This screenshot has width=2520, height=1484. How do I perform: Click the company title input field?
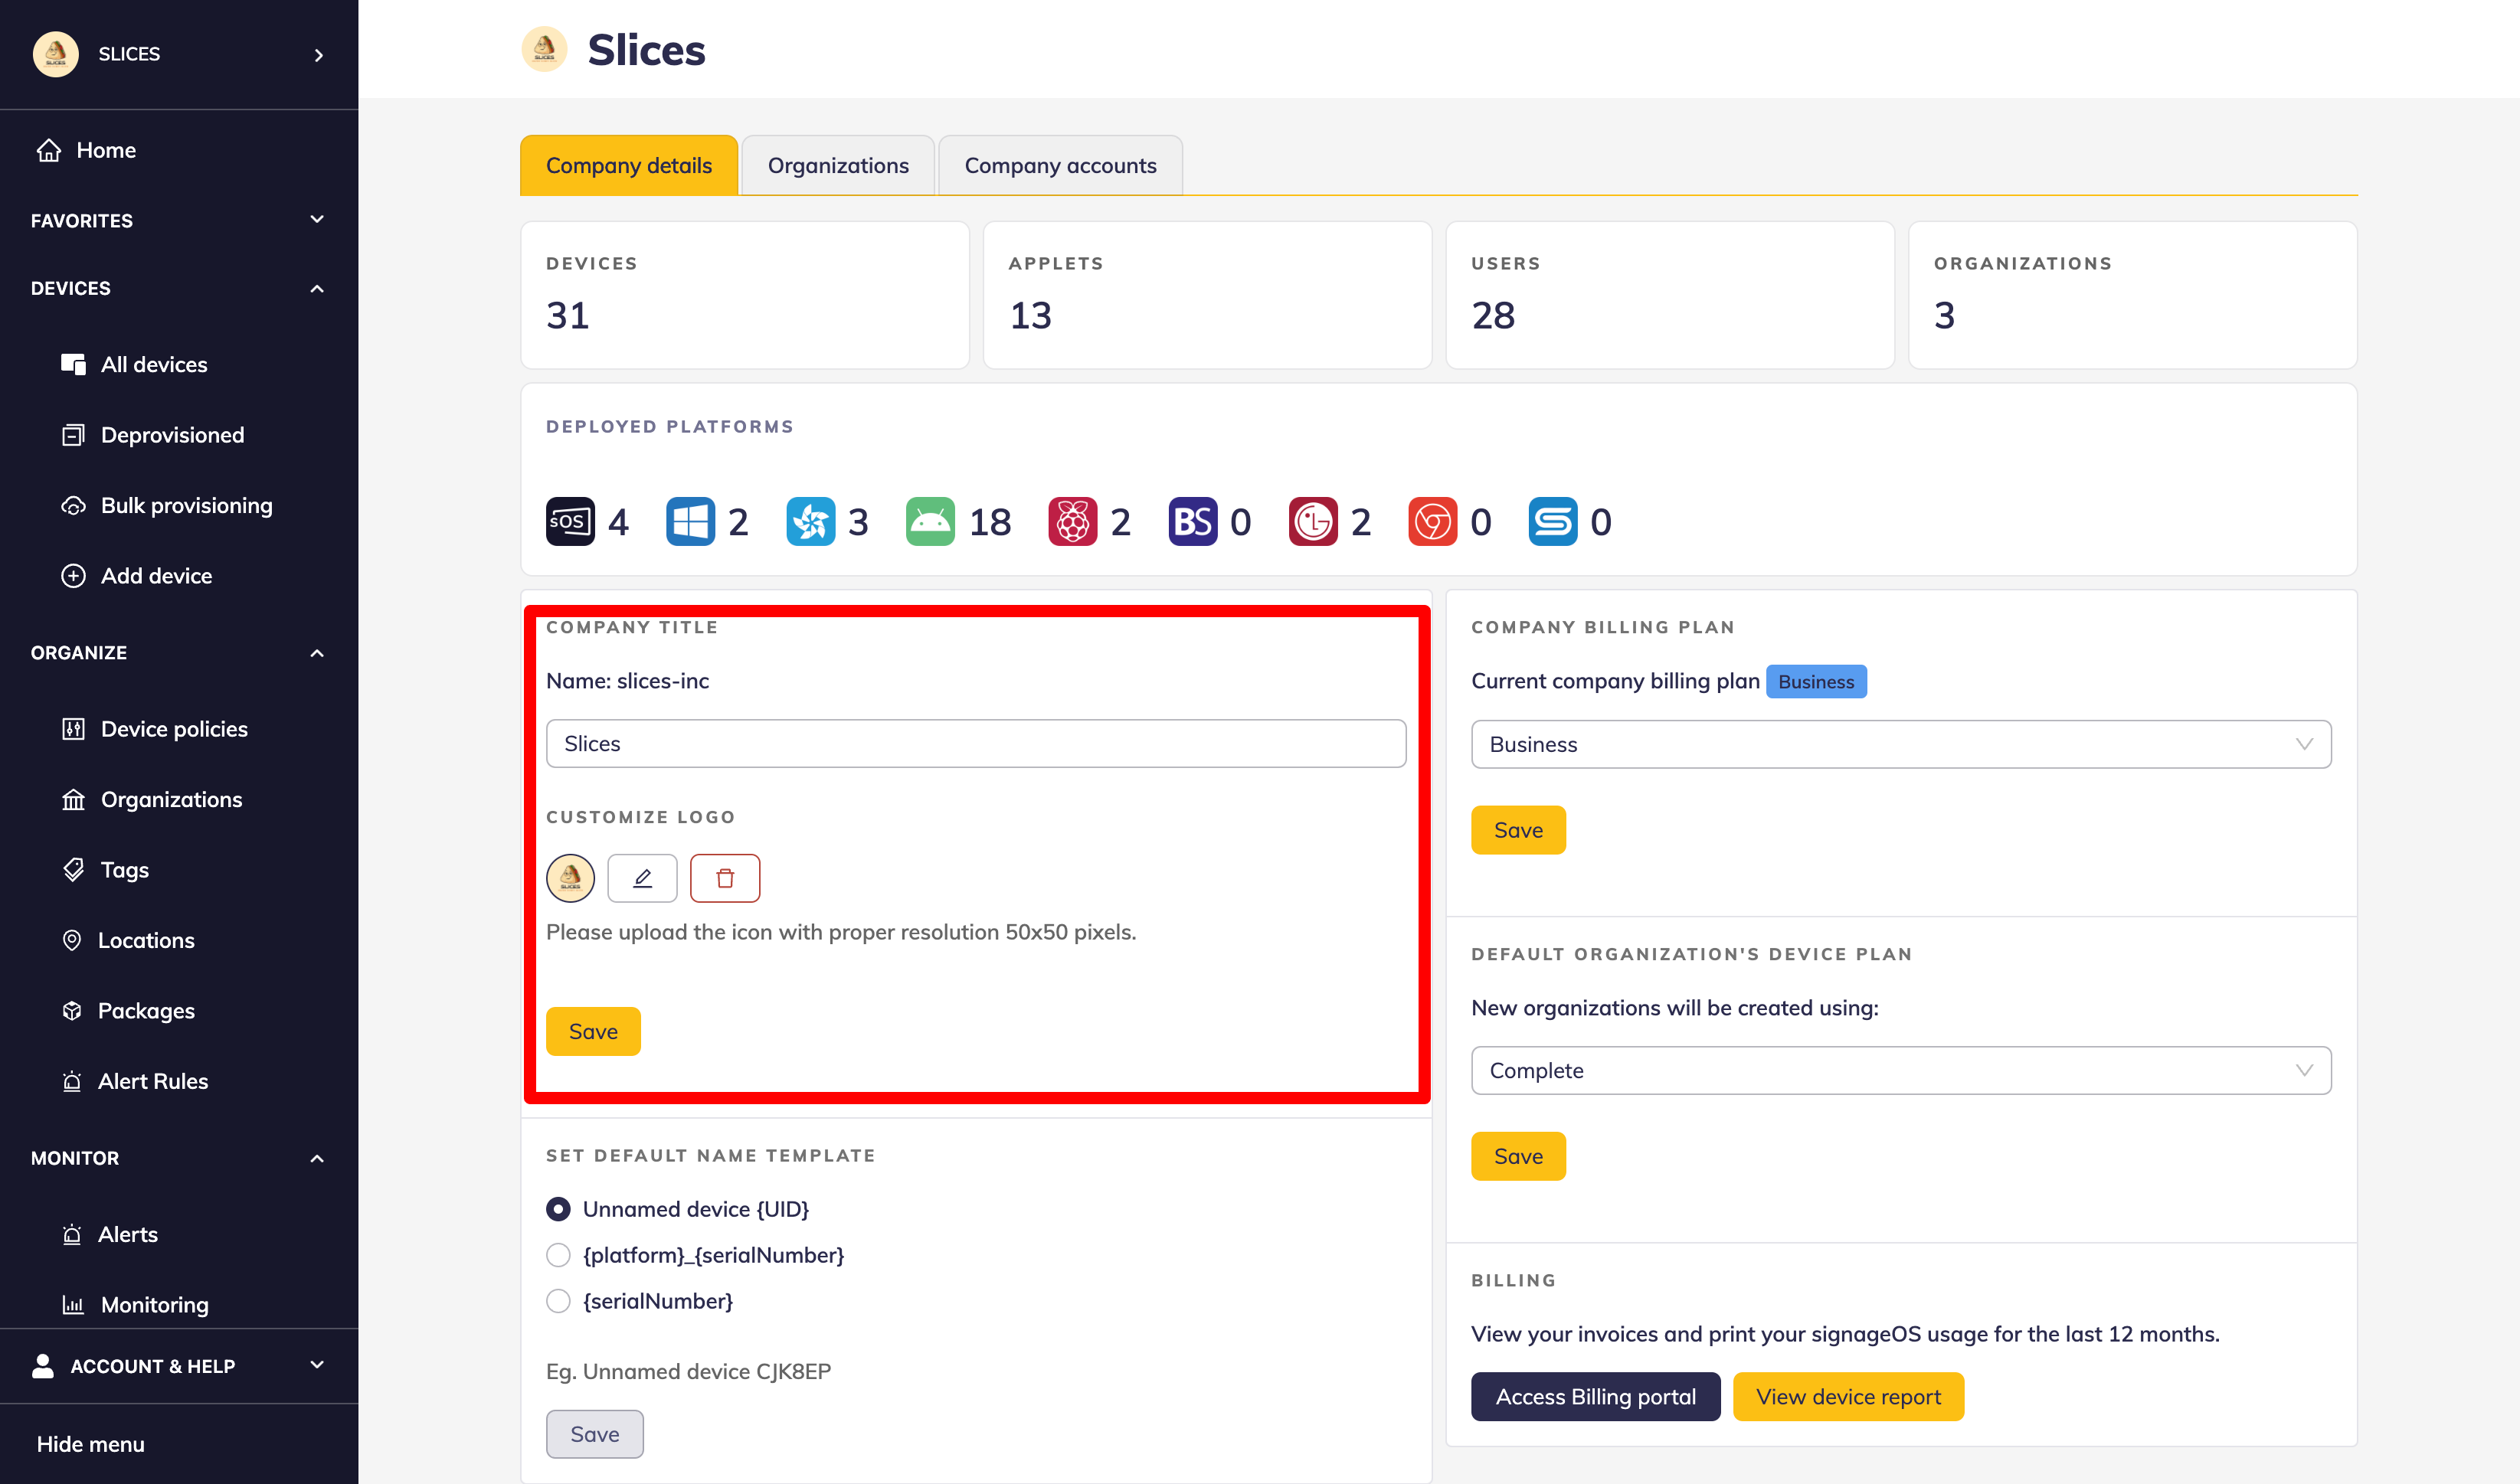(x=975, y=744)
